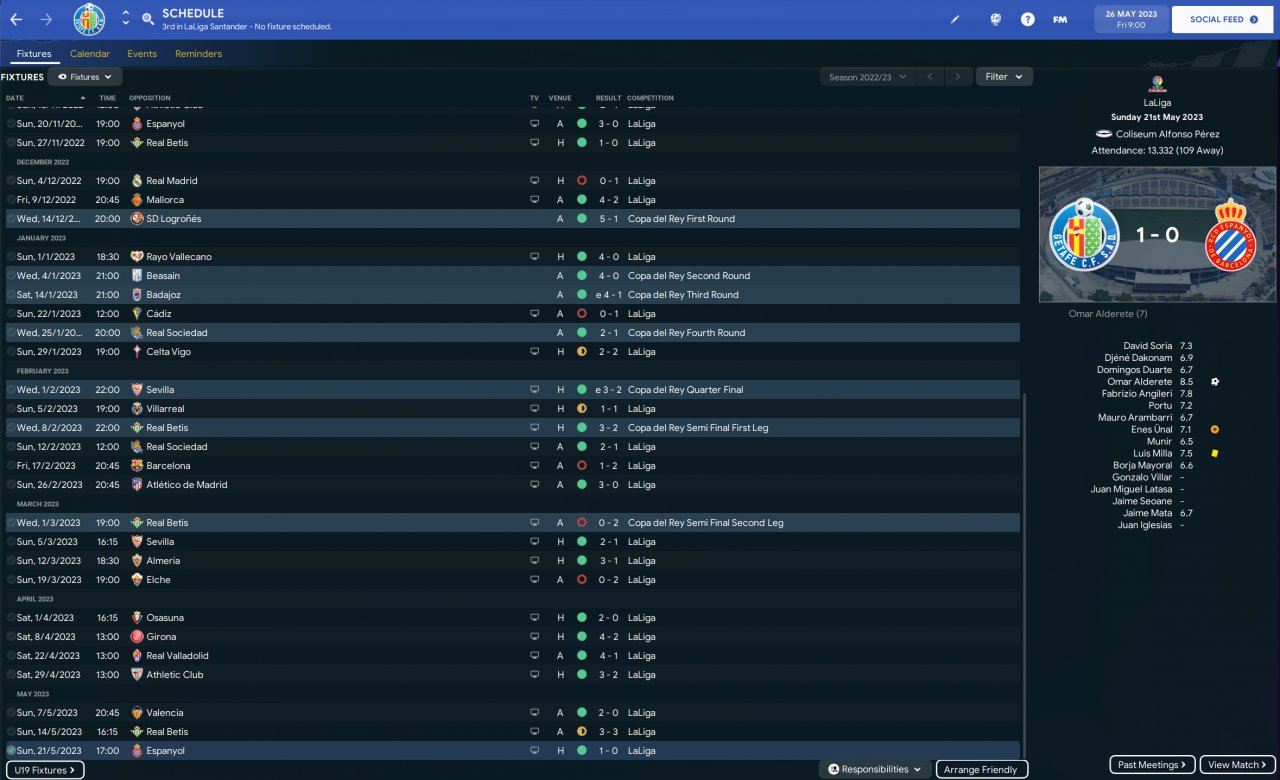Click the Valencia club badge

point(137,713)
